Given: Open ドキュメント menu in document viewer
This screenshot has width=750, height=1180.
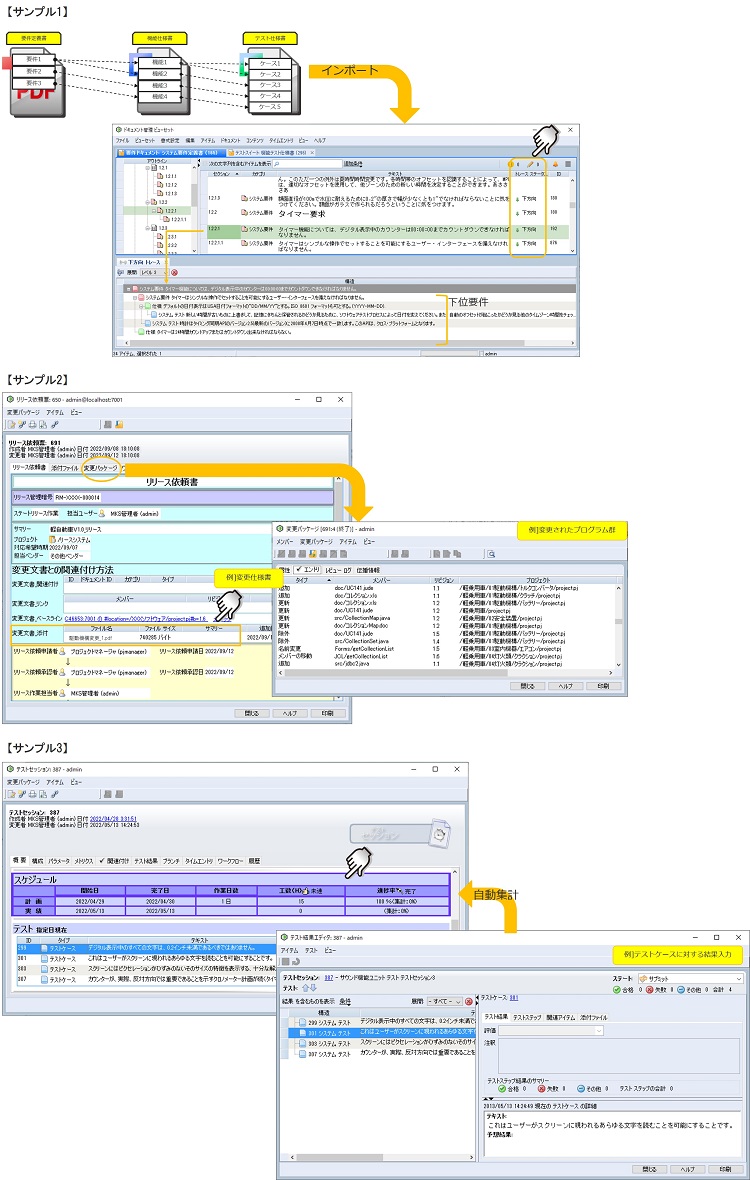Looking at the screenshot, I should pyautogui.click(x=230, y=141).
